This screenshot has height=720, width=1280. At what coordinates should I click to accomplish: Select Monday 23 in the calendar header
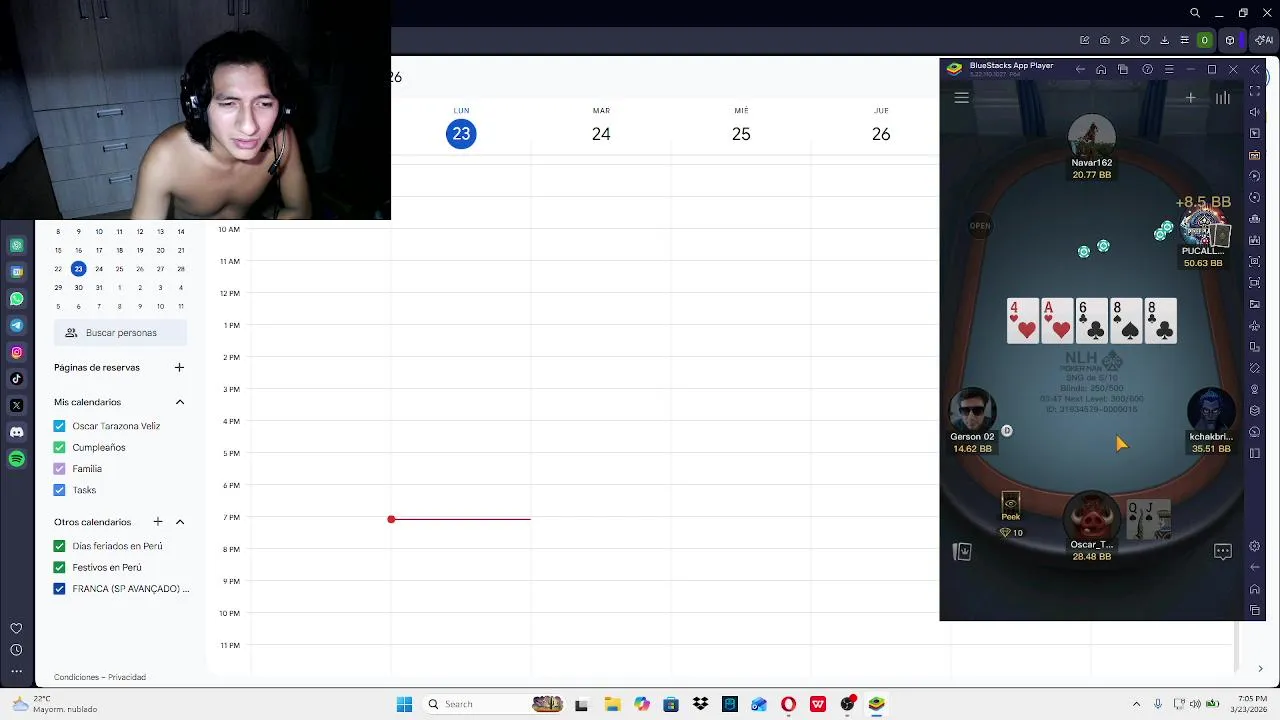[x=461, y=134]
